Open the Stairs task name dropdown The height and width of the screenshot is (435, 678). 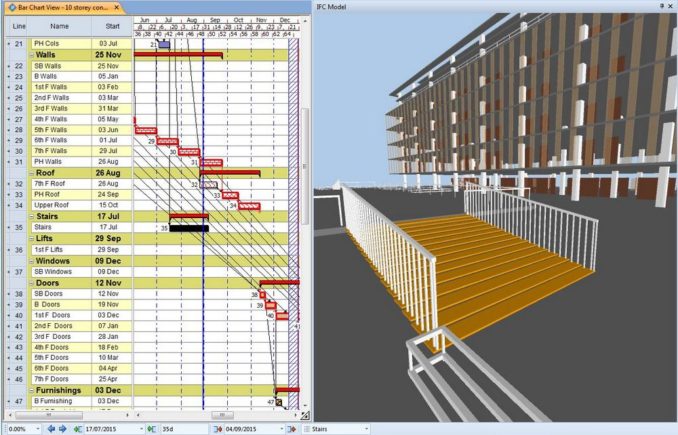point(364,429)
